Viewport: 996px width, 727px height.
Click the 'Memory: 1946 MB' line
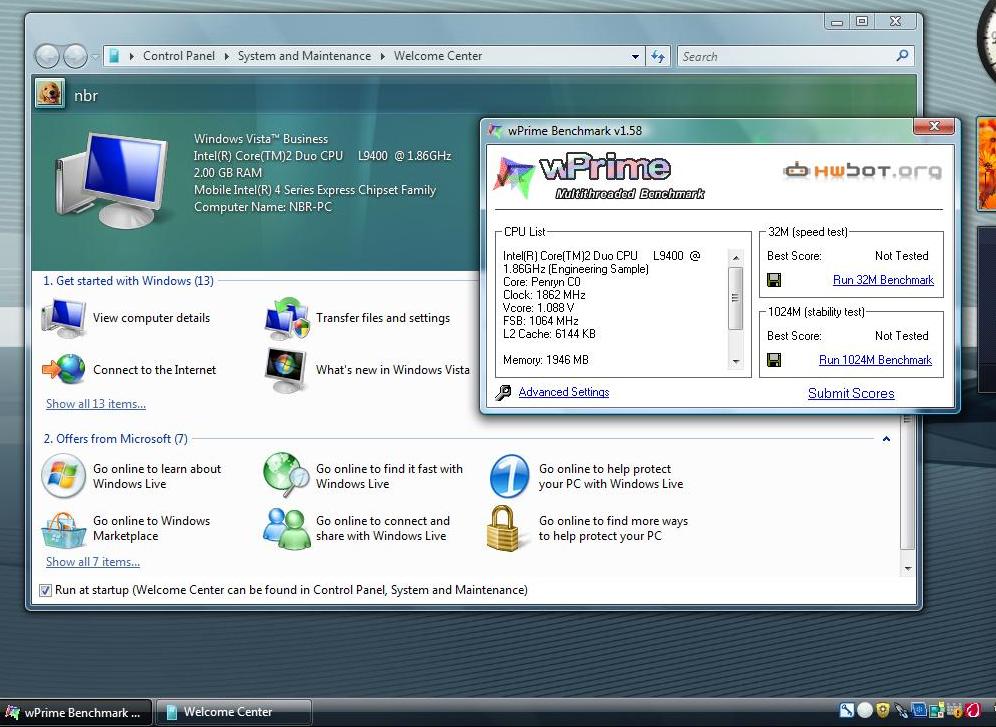point(546,360)
